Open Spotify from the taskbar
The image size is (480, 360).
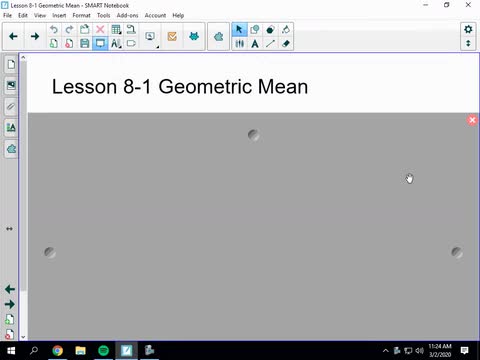click(x=103, y=350)
